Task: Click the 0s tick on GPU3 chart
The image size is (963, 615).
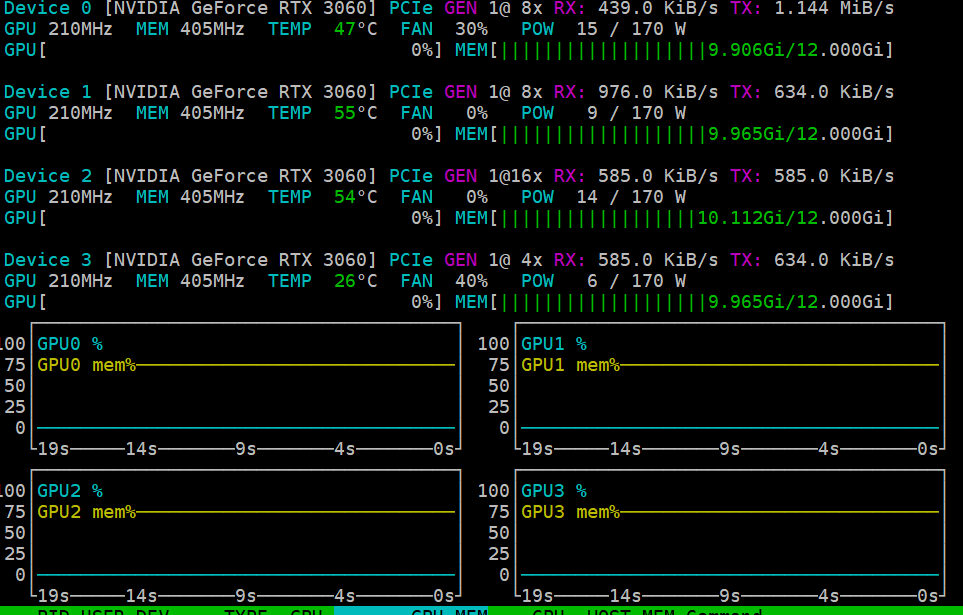Action: (927, 596)
